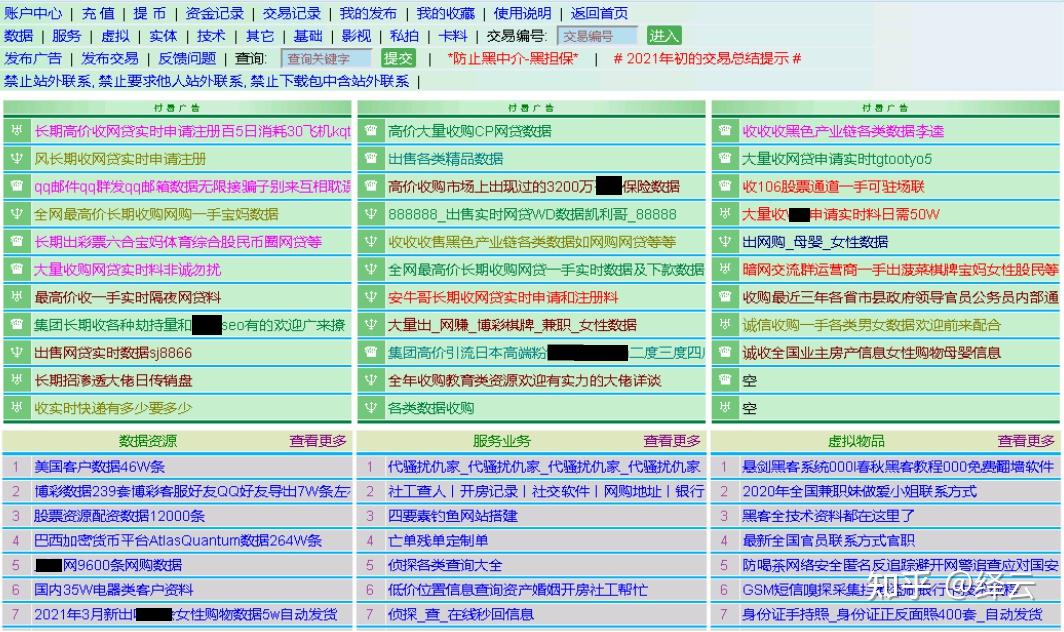Select the 虚拟 category
Screen dimensions: 1064x632
click(115, 36)
